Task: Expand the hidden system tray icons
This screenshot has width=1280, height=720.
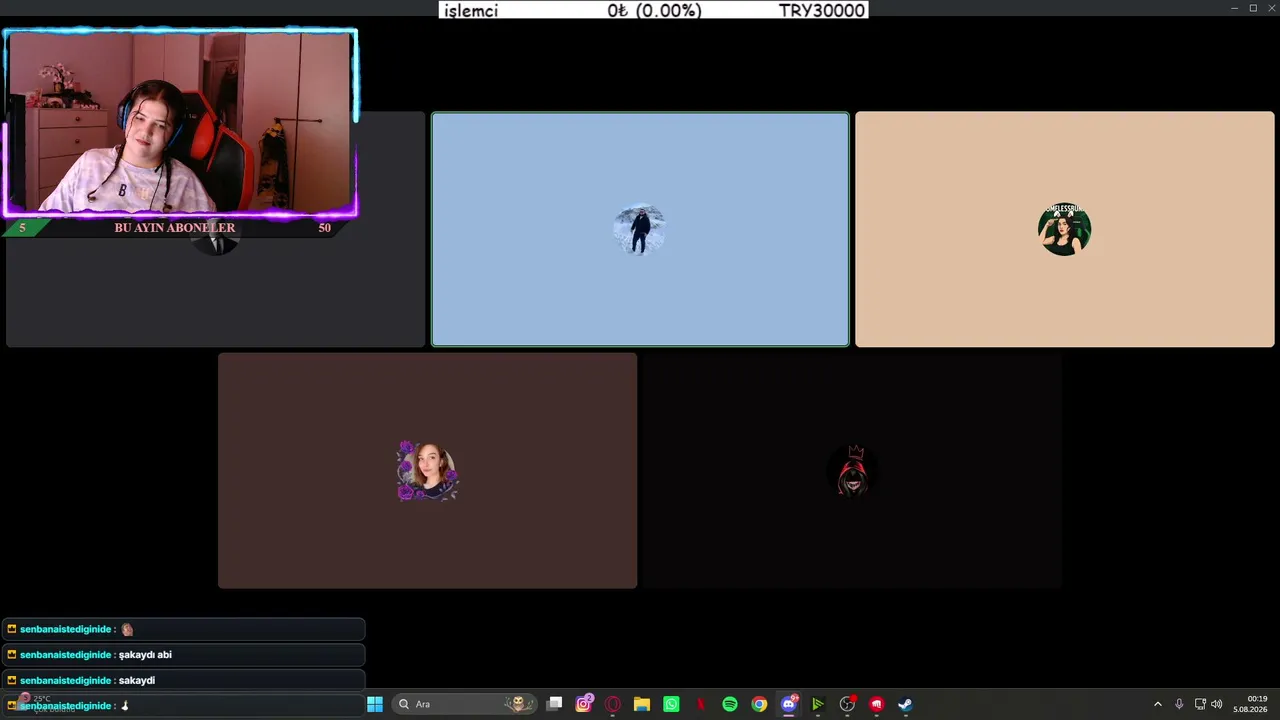Action: click(1158, 704)
